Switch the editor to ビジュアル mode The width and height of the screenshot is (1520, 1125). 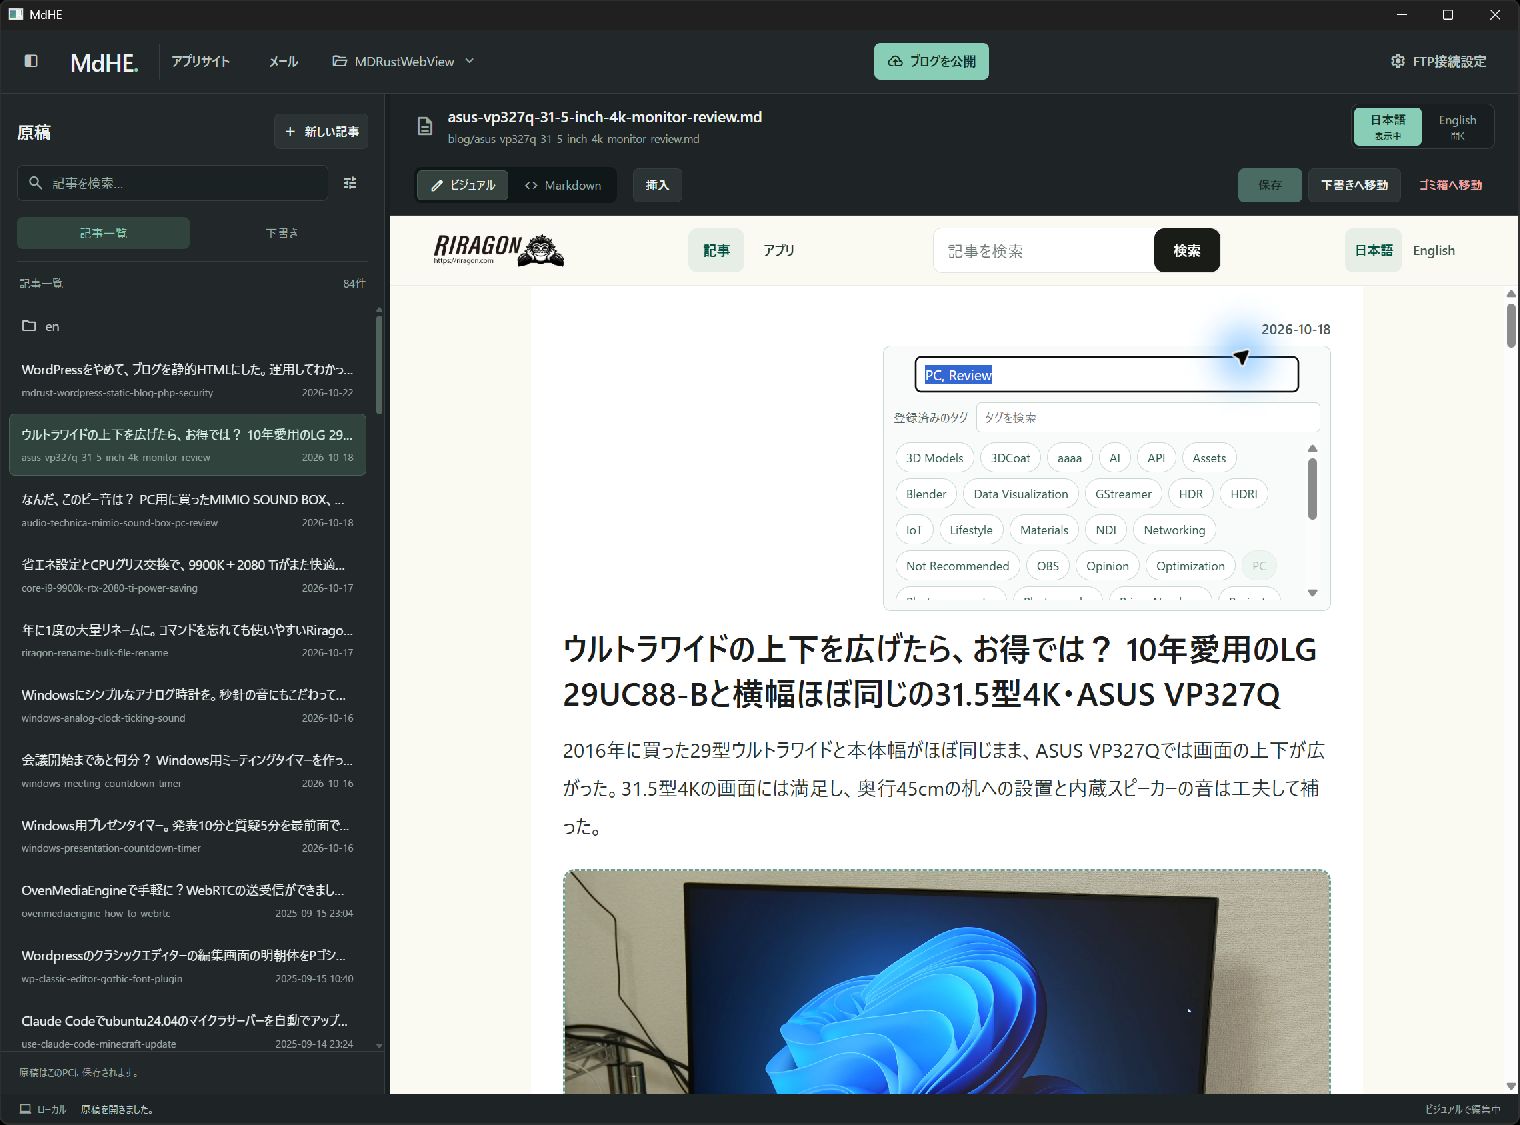[x=463, y=185]
